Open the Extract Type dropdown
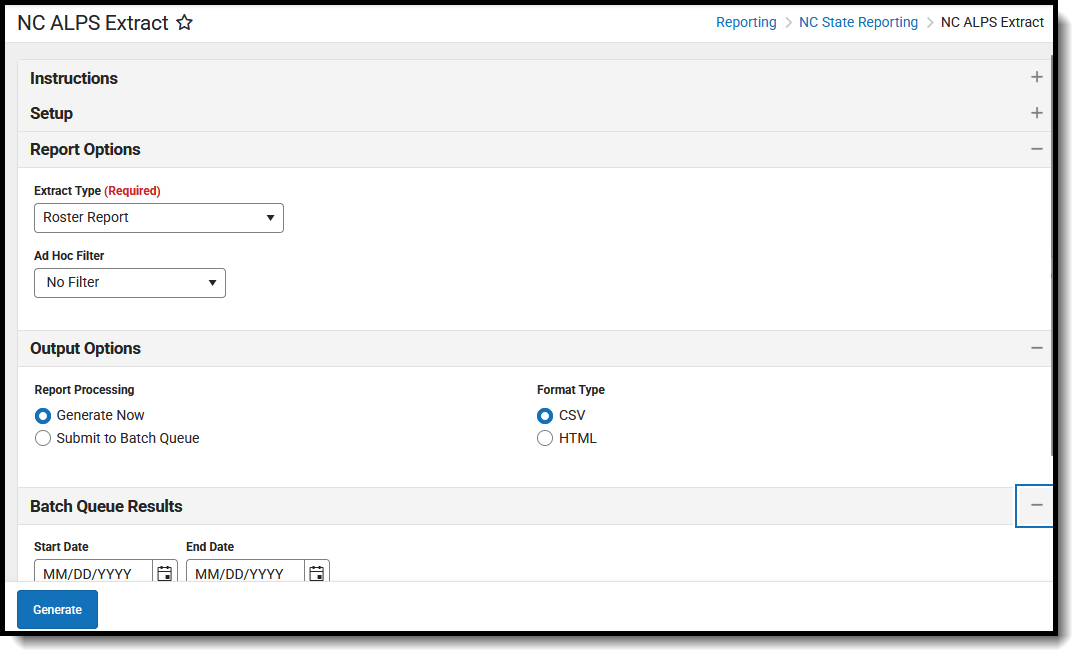This screenshot has height=661, width=1083. click(159, 218)
